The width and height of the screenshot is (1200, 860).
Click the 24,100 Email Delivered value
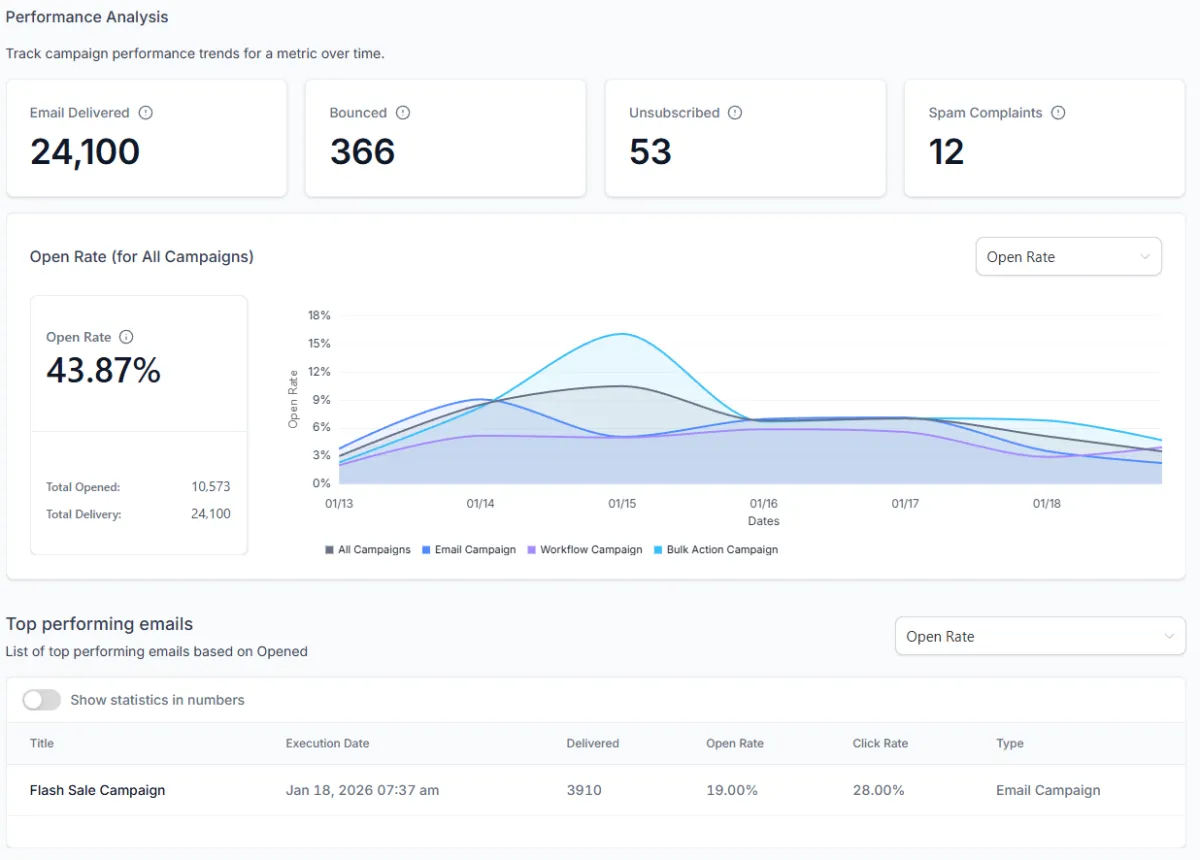(x=85, y=152)
